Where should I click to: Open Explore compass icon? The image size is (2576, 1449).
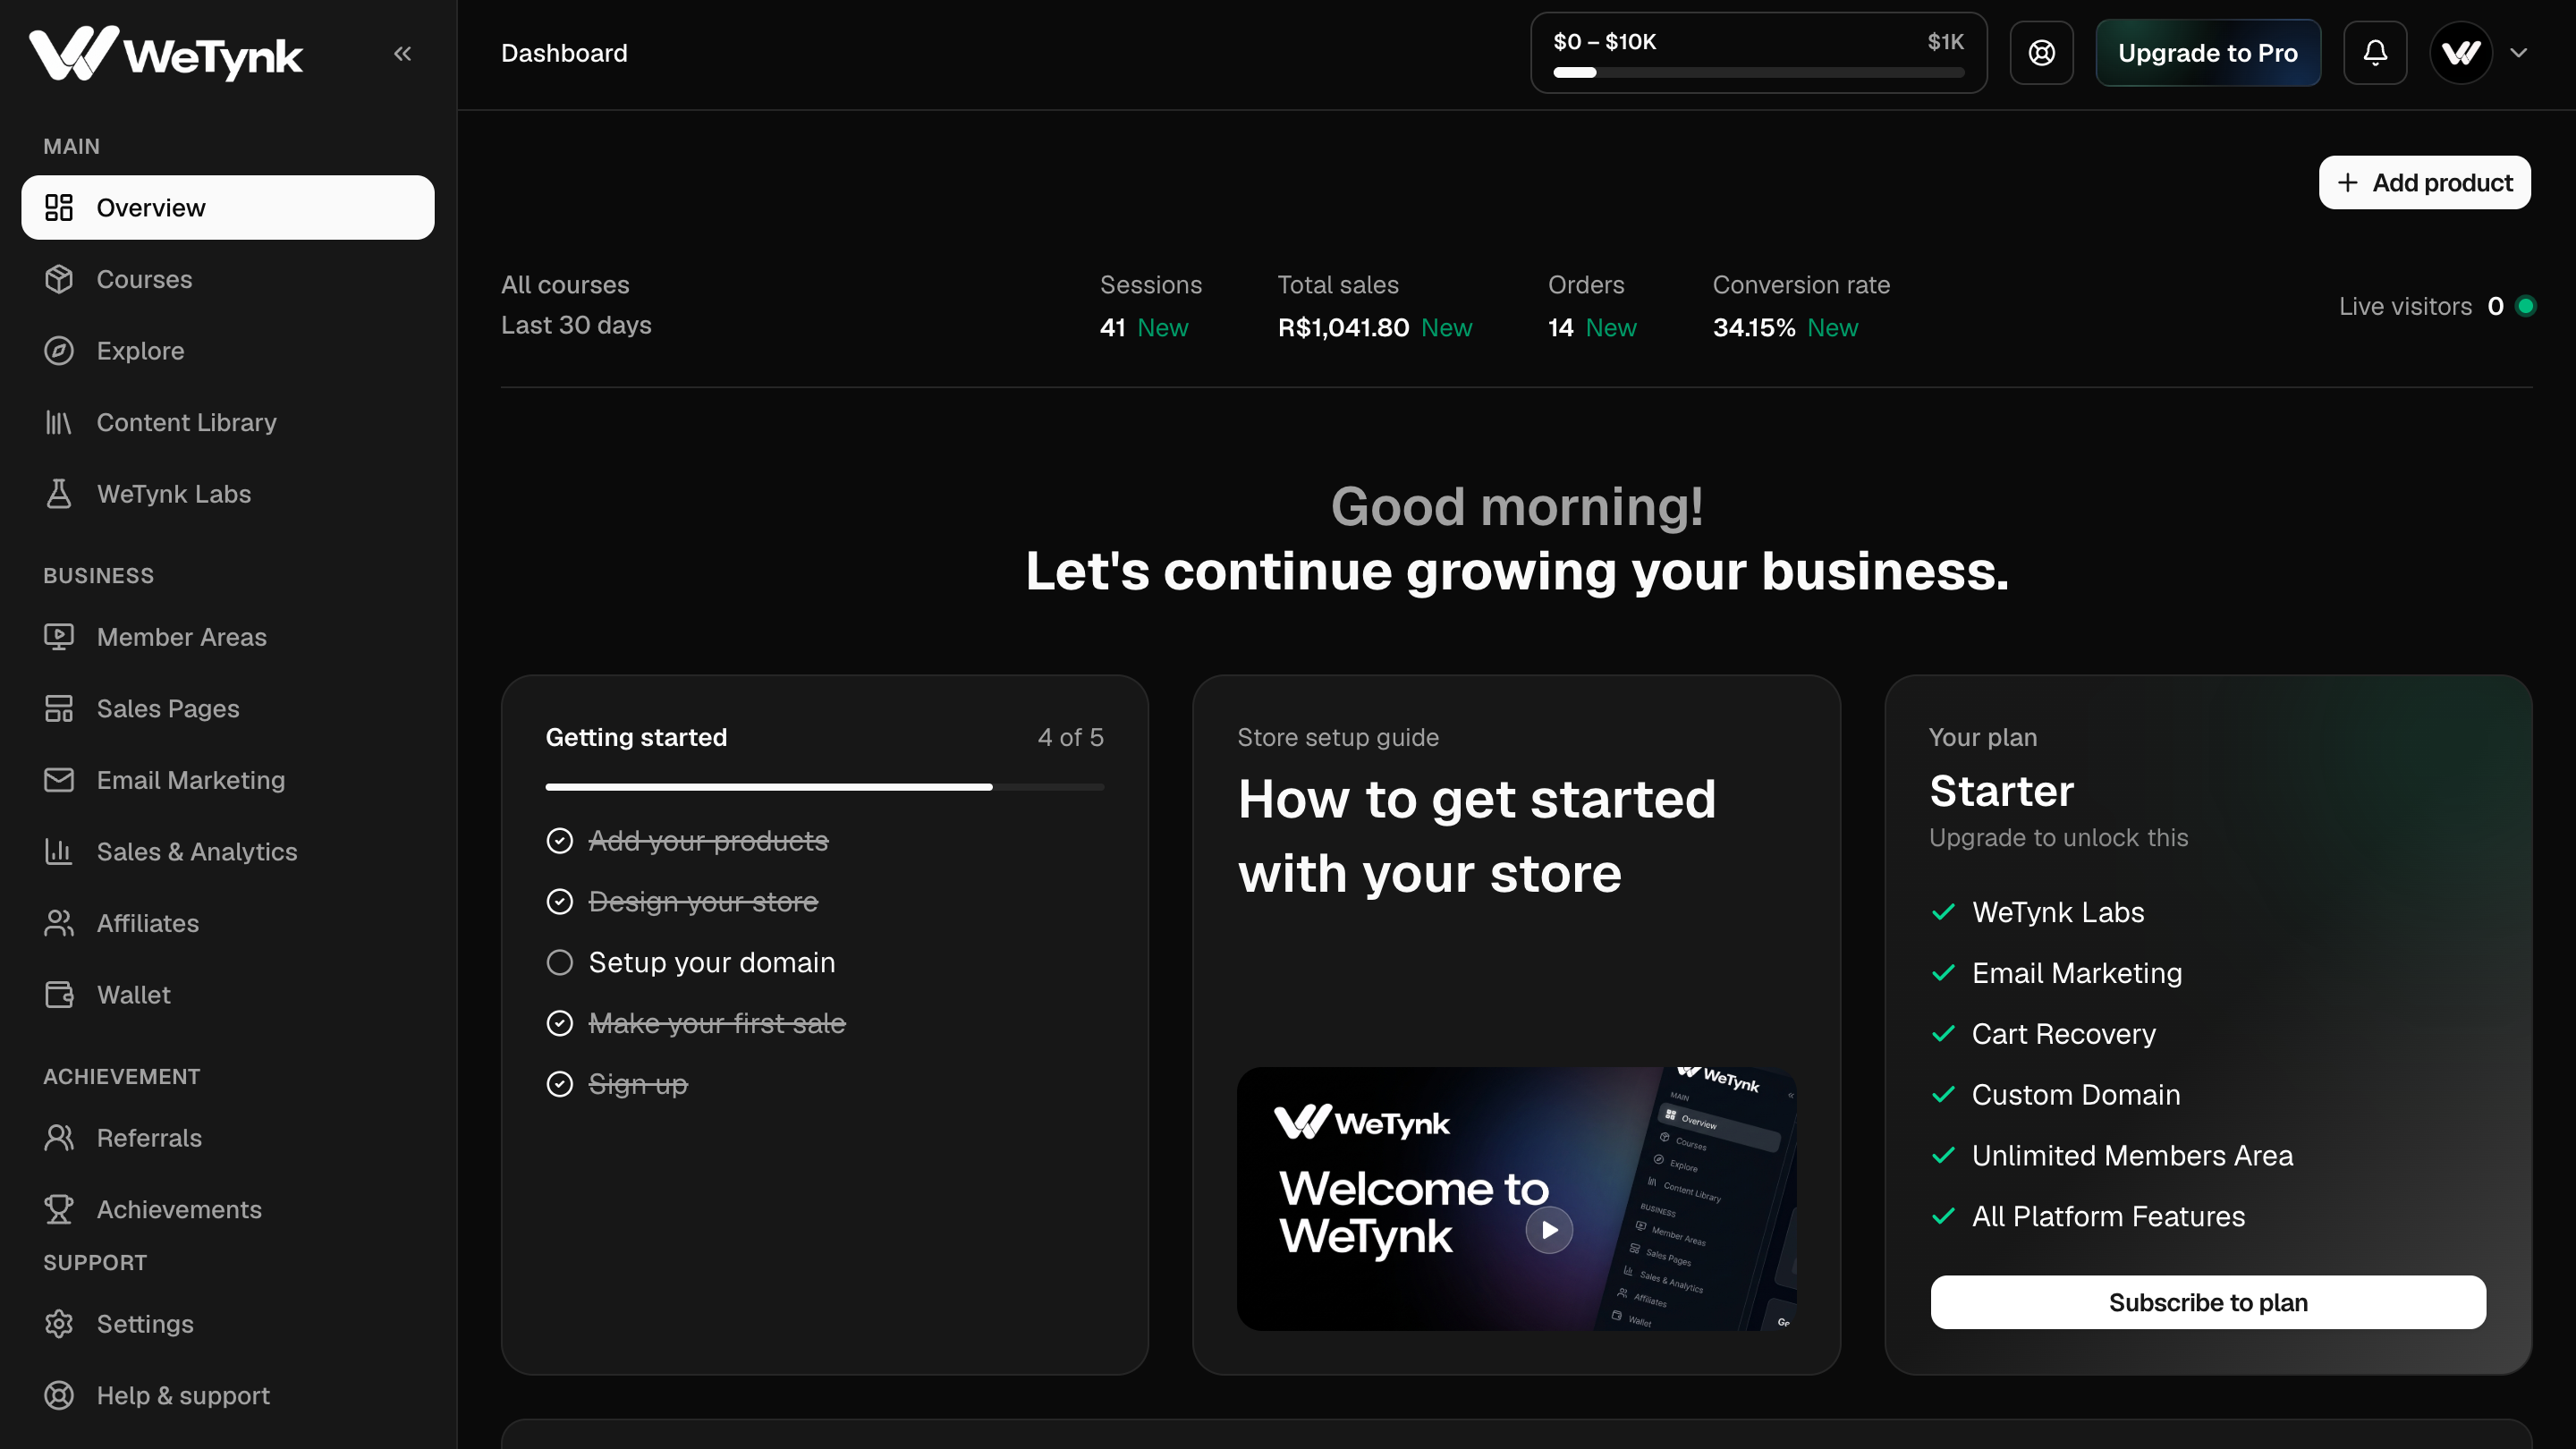pos(59,351)
